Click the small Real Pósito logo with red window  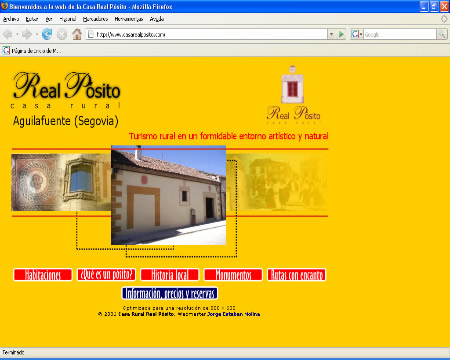293,95
